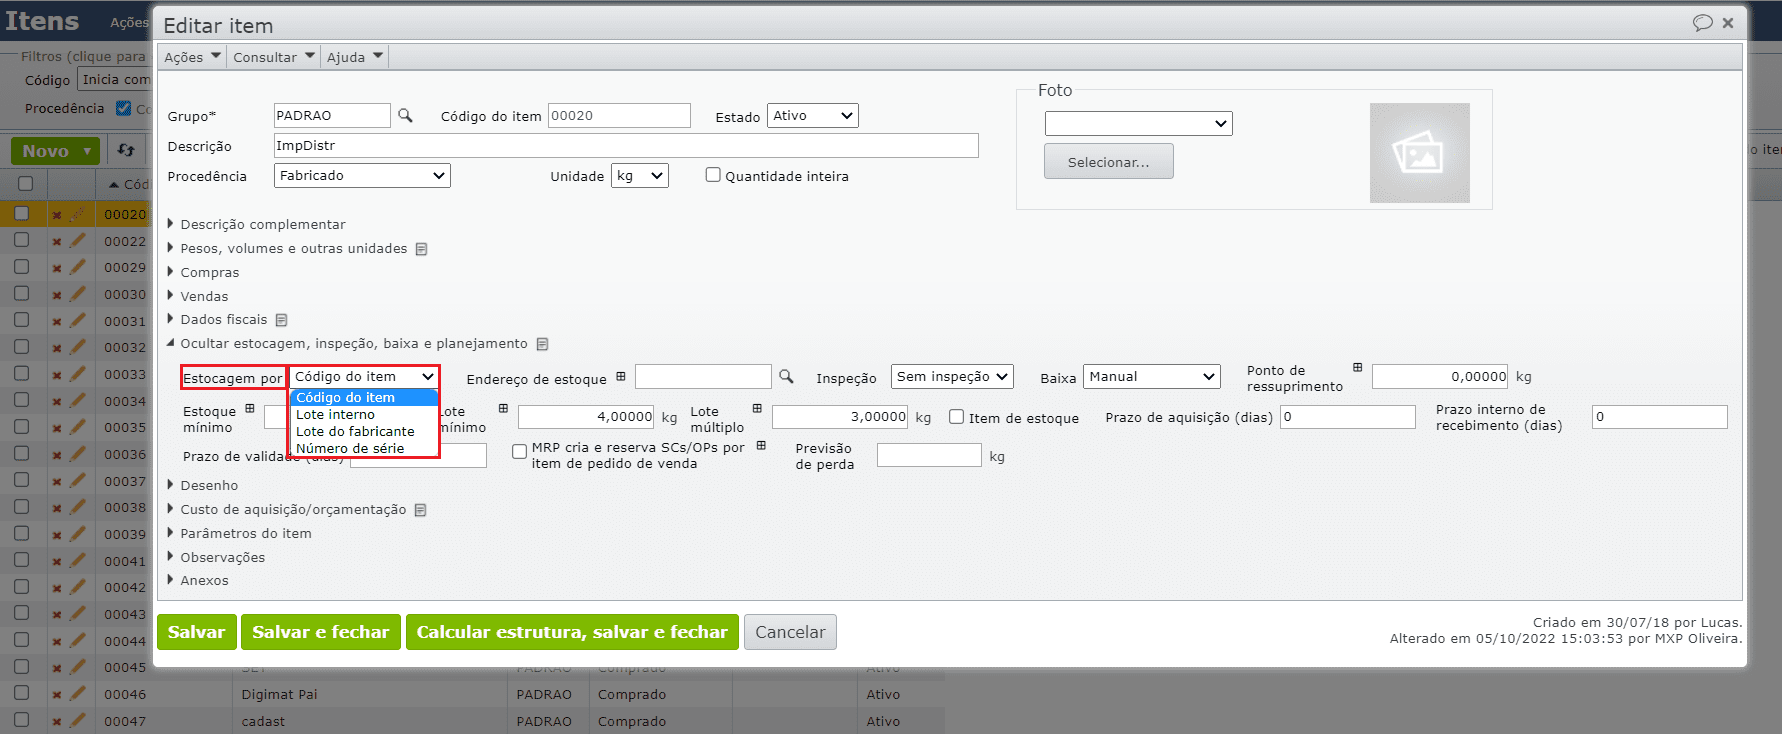Viewport: 1782px width, 734px height.
Task: Select the row checkbox for item 00047
Action: coord(21,720)
